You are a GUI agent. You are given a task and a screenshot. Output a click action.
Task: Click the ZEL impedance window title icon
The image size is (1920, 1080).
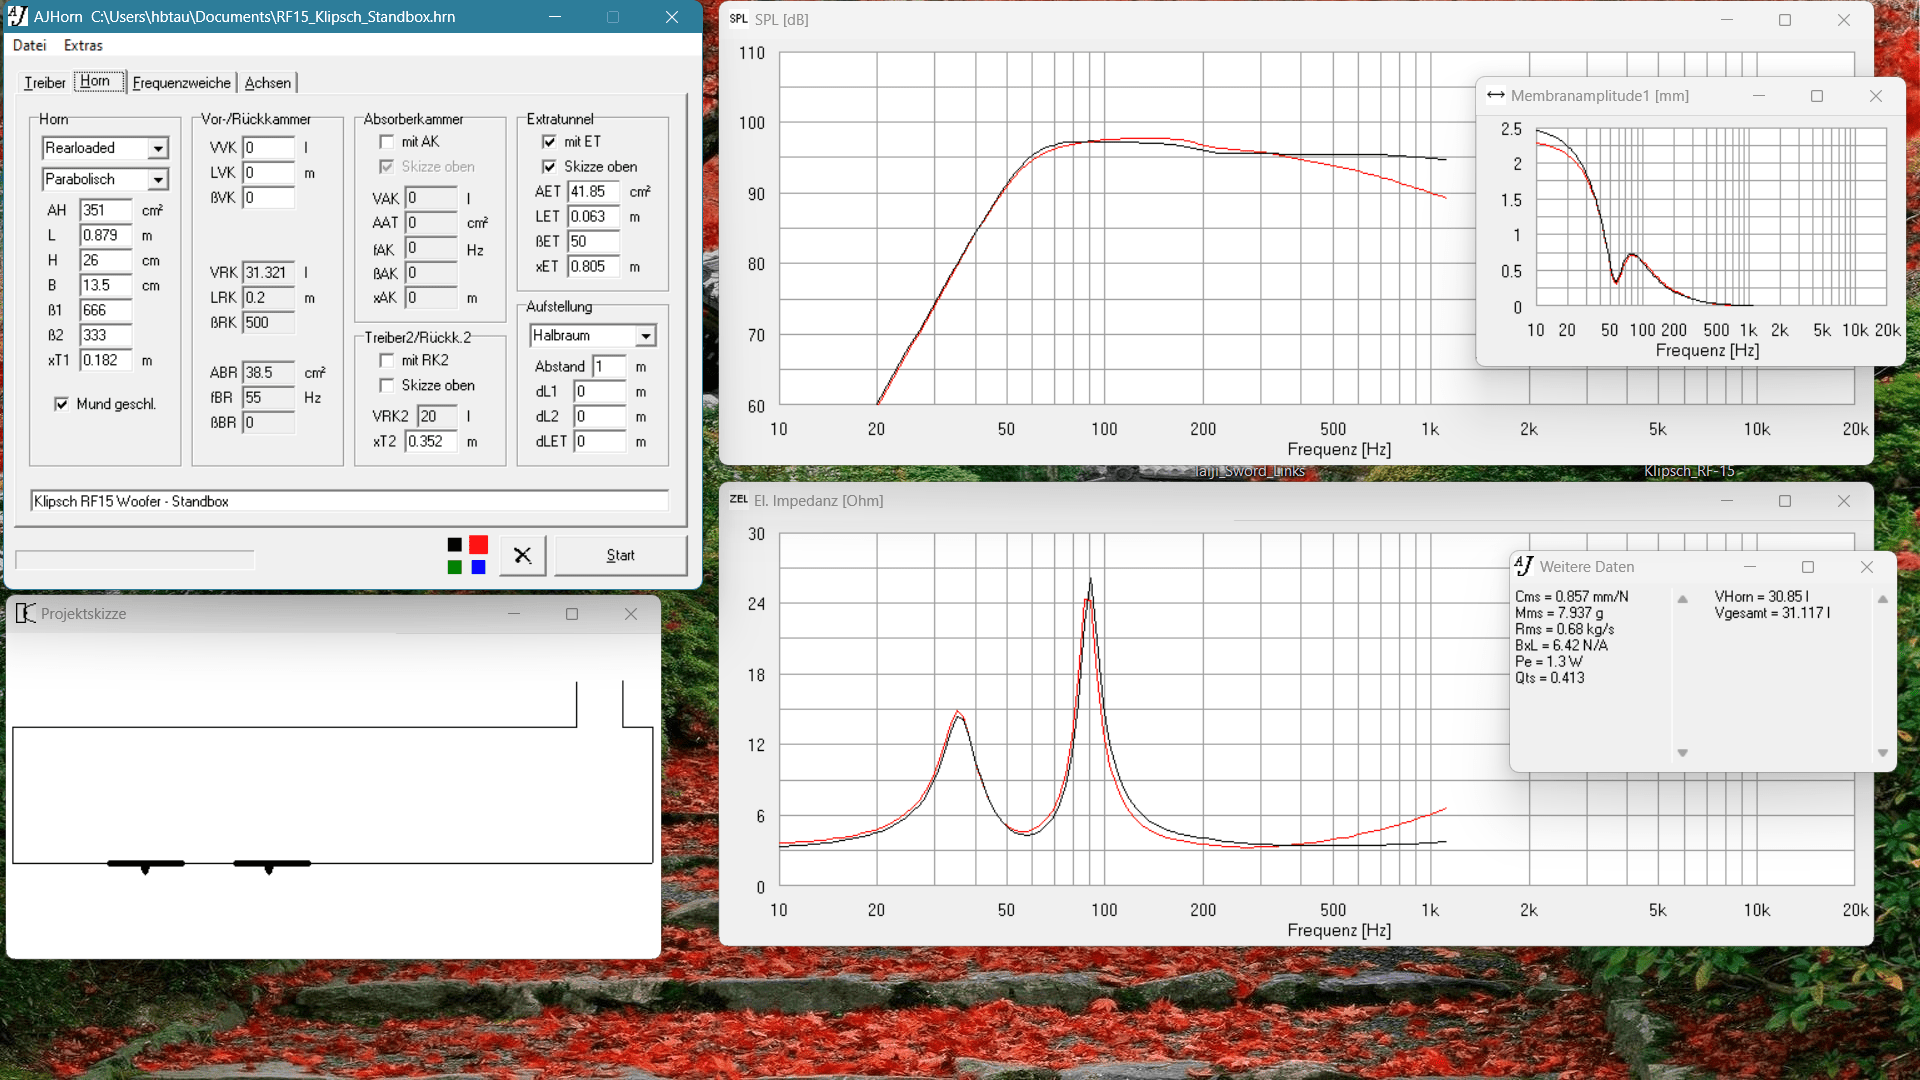pos(738,500)
